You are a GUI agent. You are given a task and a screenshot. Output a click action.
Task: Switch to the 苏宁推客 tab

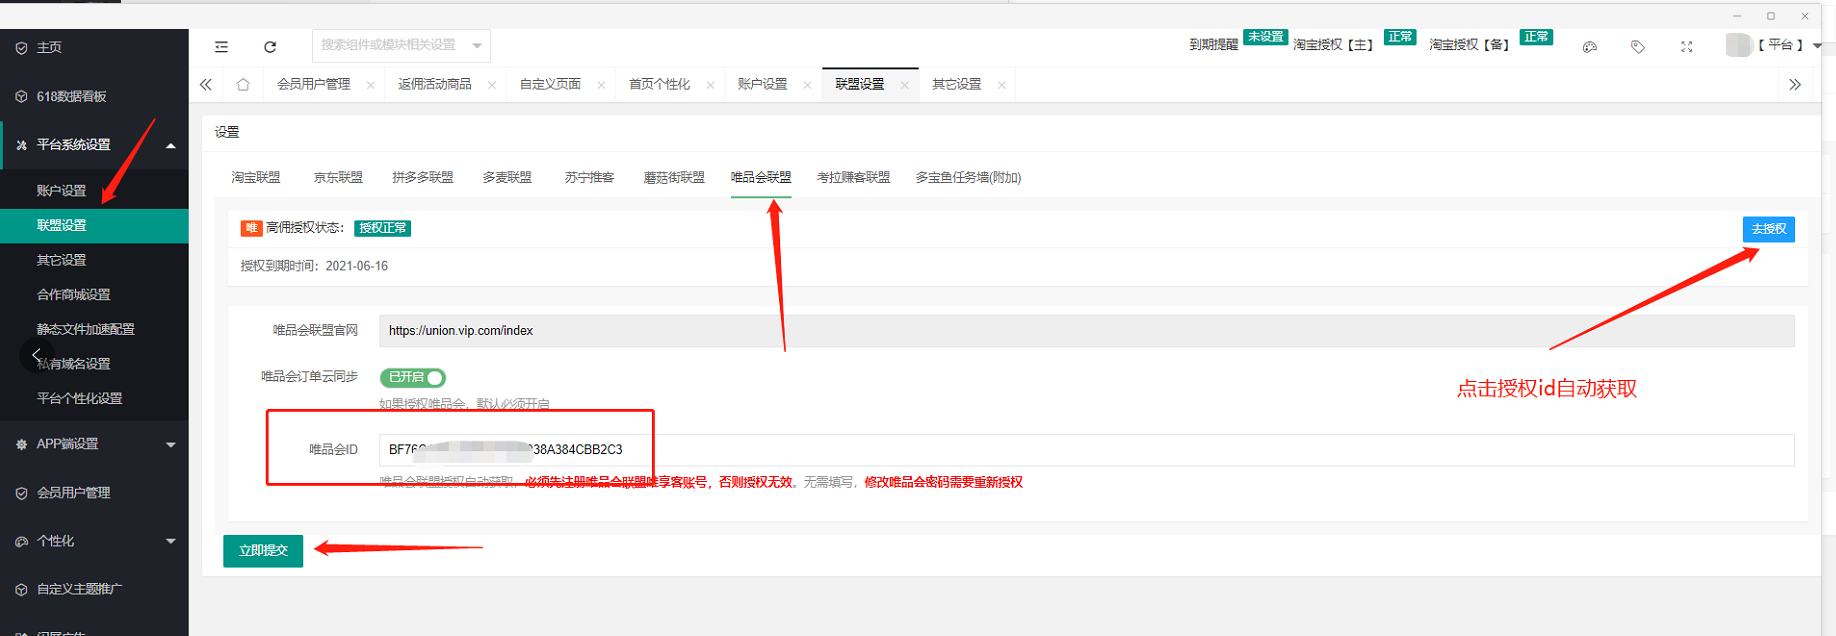pos(589,177)
